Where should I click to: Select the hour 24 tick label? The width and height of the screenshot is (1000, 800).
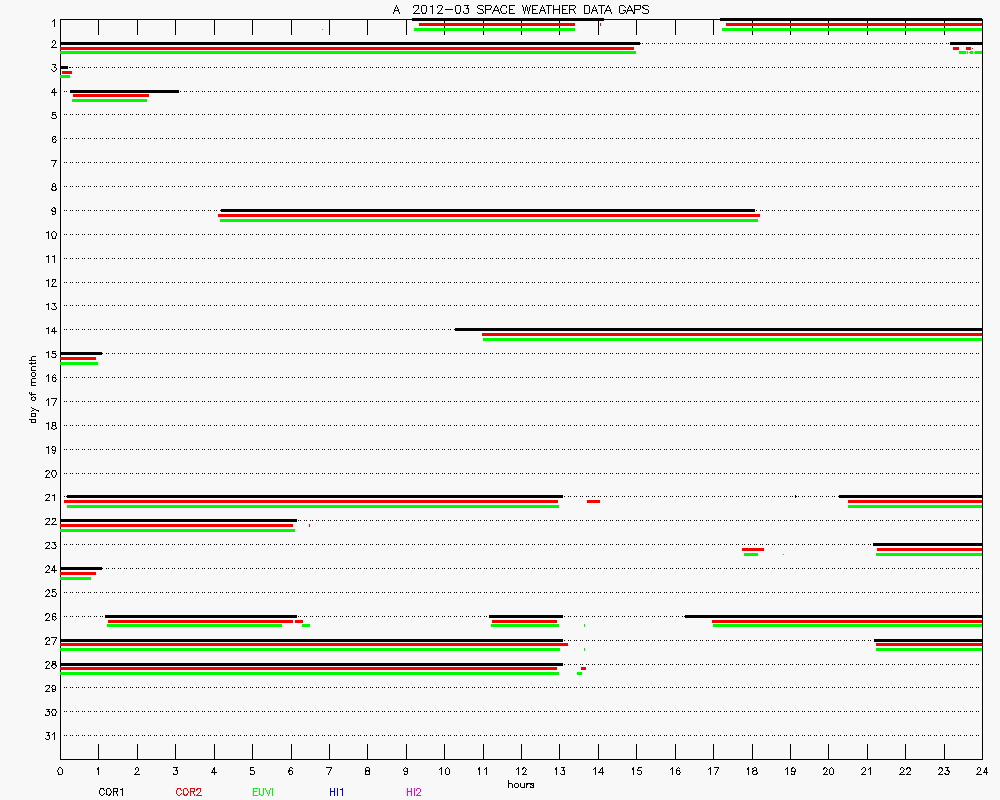click(981, 771)
